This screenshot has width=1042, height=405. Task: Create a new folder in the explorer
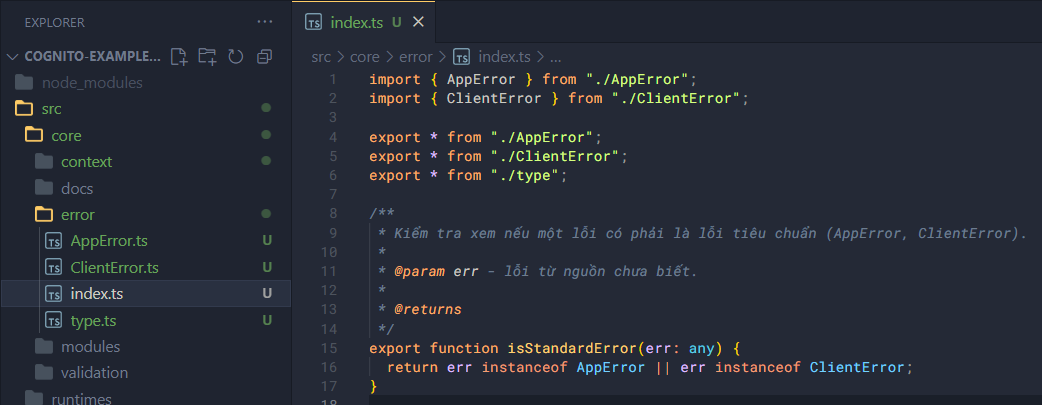point(207,57)
